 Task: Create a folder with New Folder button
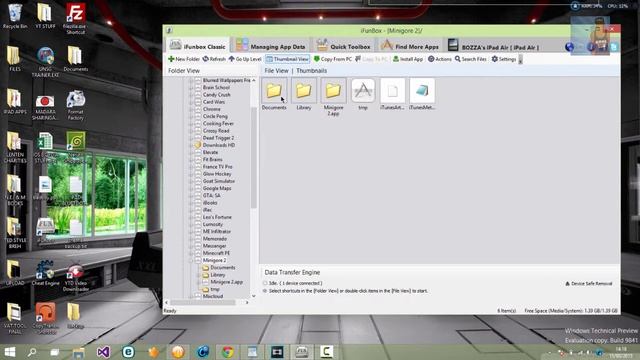pos(184,59)
